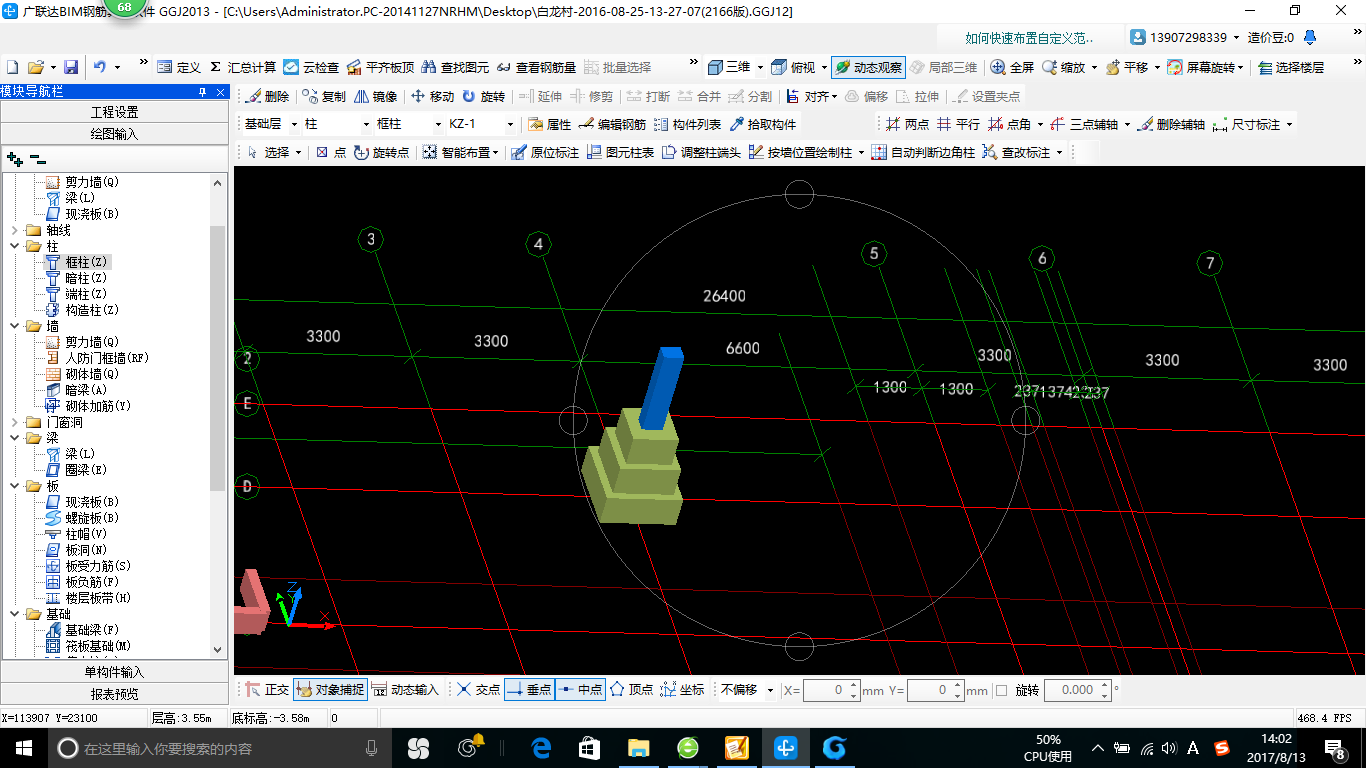The width and height of the screenshot is (1366, 768).
Task: Open 属性 properties panel
Action: pyautogui.click(x=549, y=125)
